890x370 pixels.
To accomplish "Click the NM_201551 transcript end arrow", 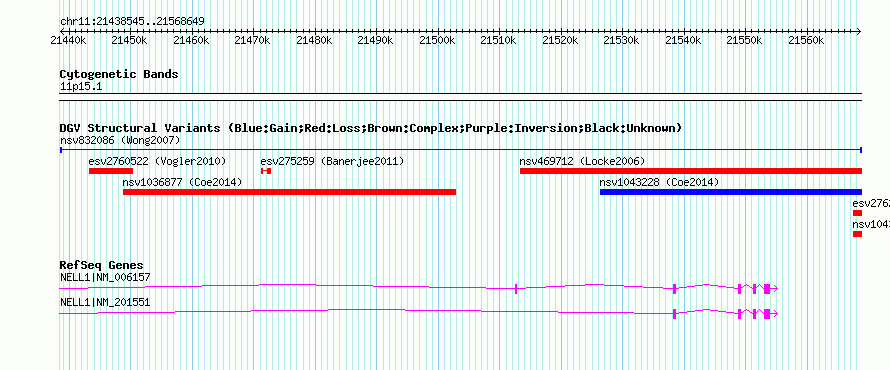I will tap(774, 313).
